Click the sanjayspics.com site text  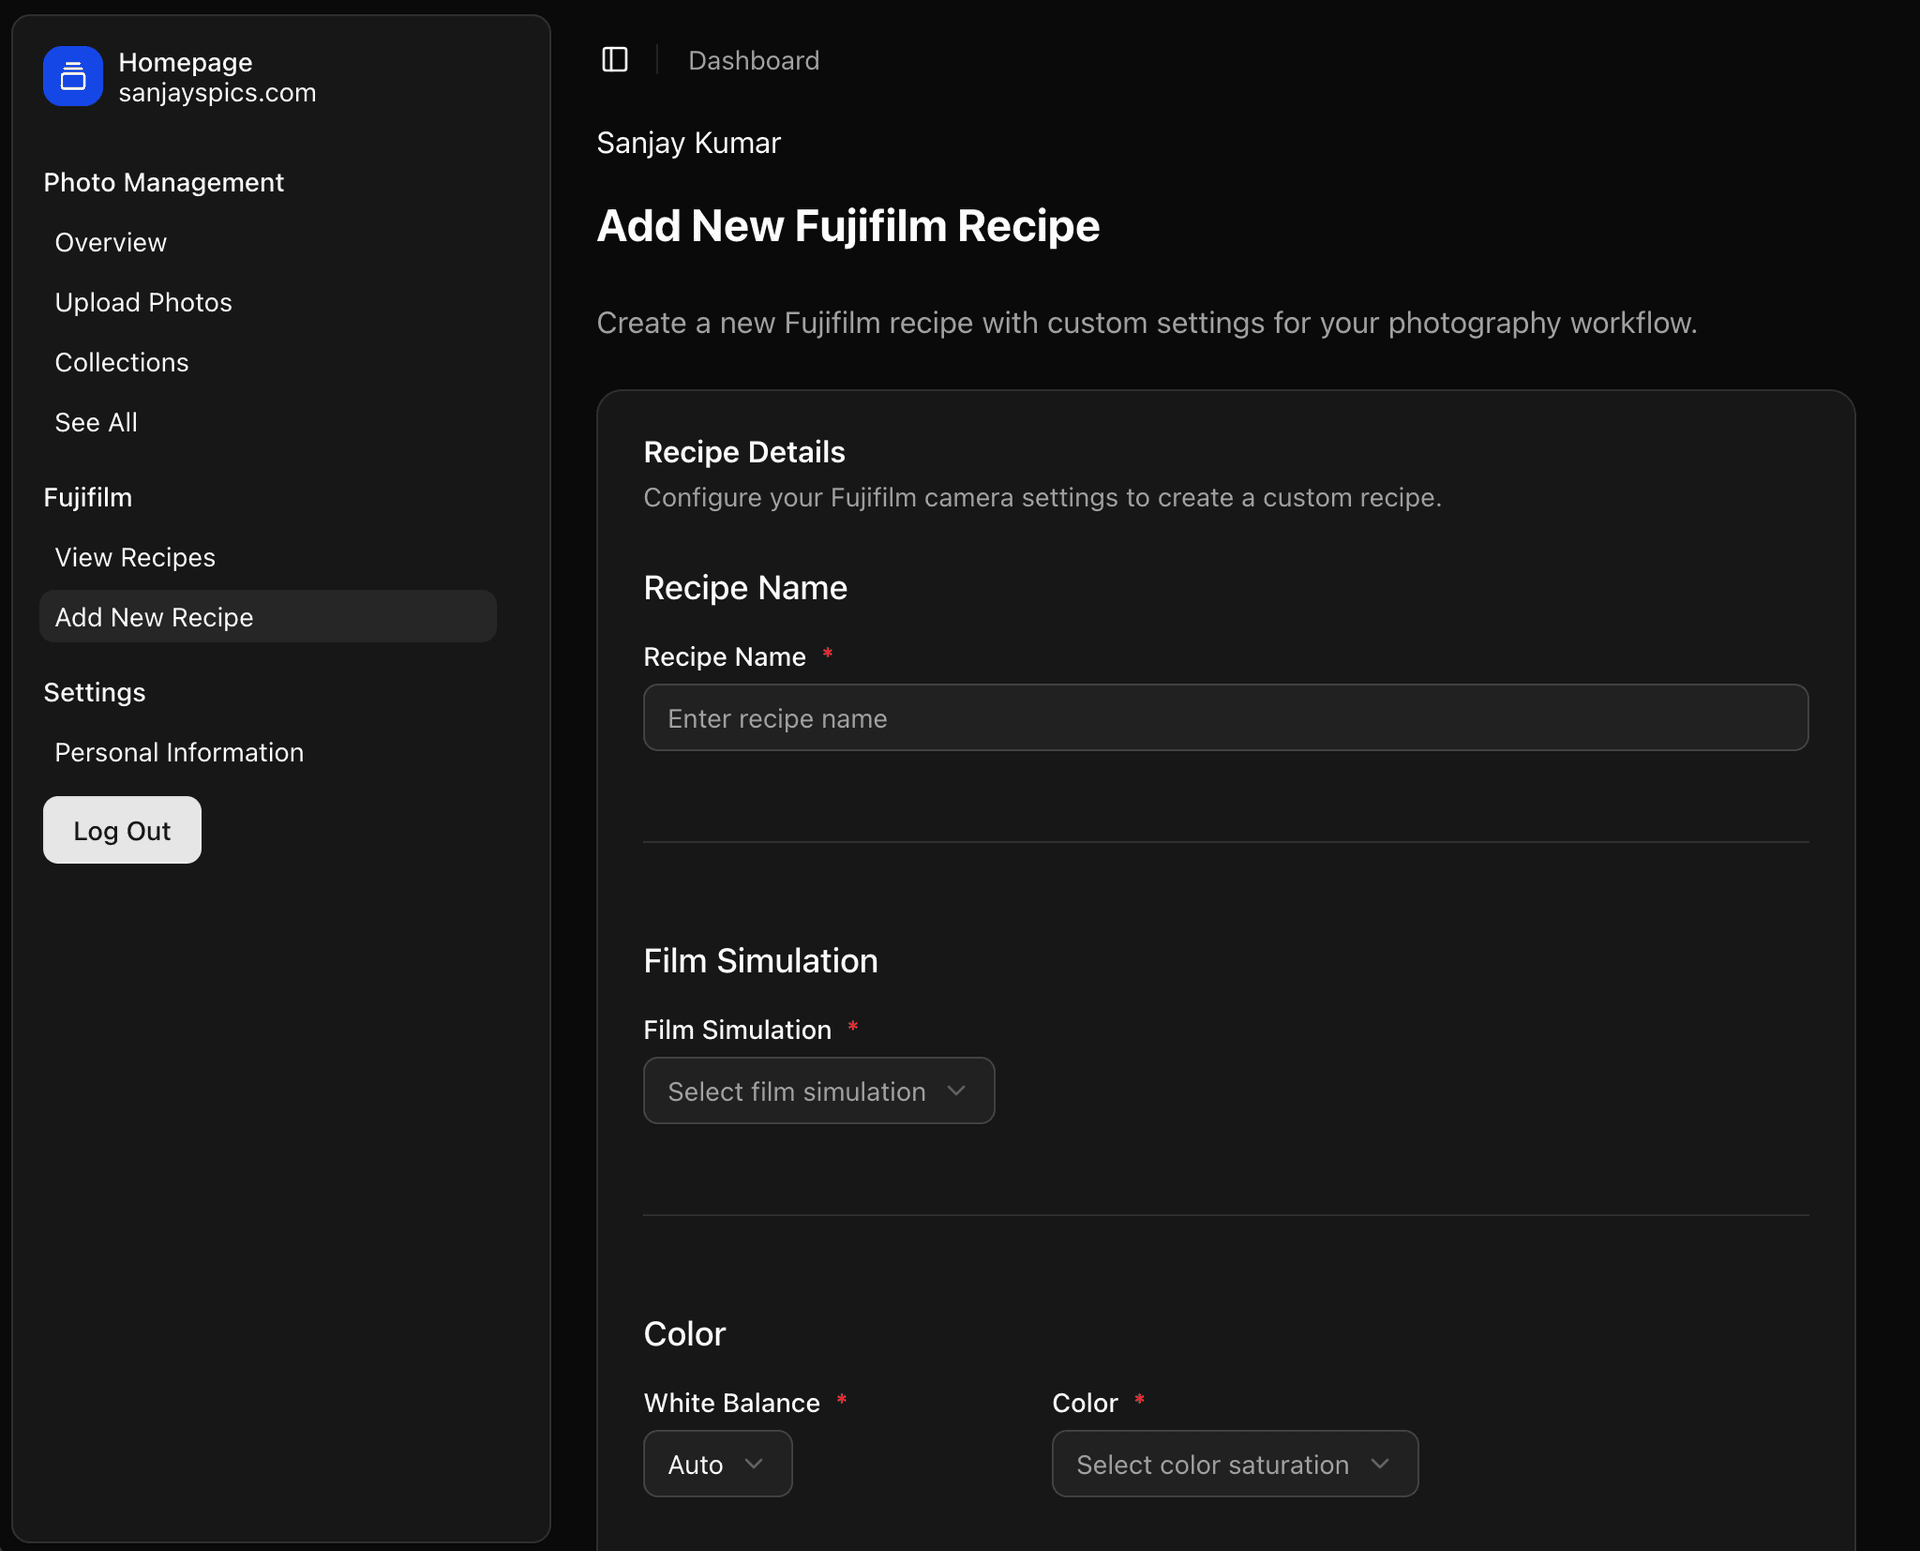pyautogui.click(x=217, y=93)
